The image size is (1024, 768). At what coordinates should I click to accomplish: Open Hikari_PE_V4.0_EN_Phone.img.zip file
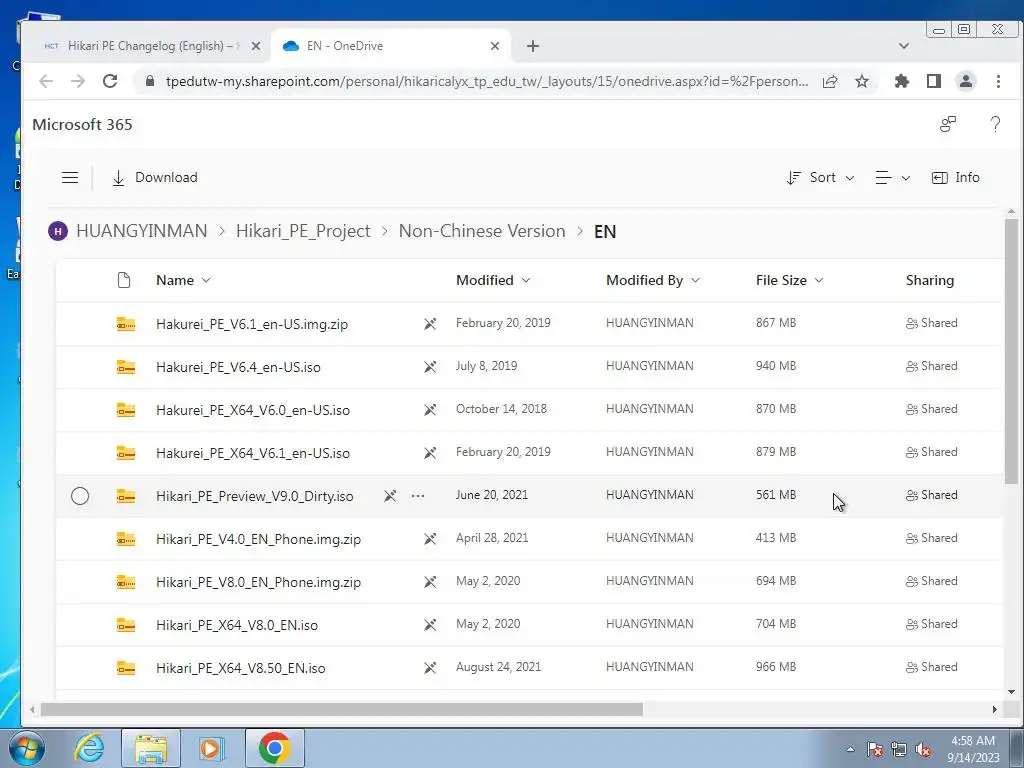259,539
